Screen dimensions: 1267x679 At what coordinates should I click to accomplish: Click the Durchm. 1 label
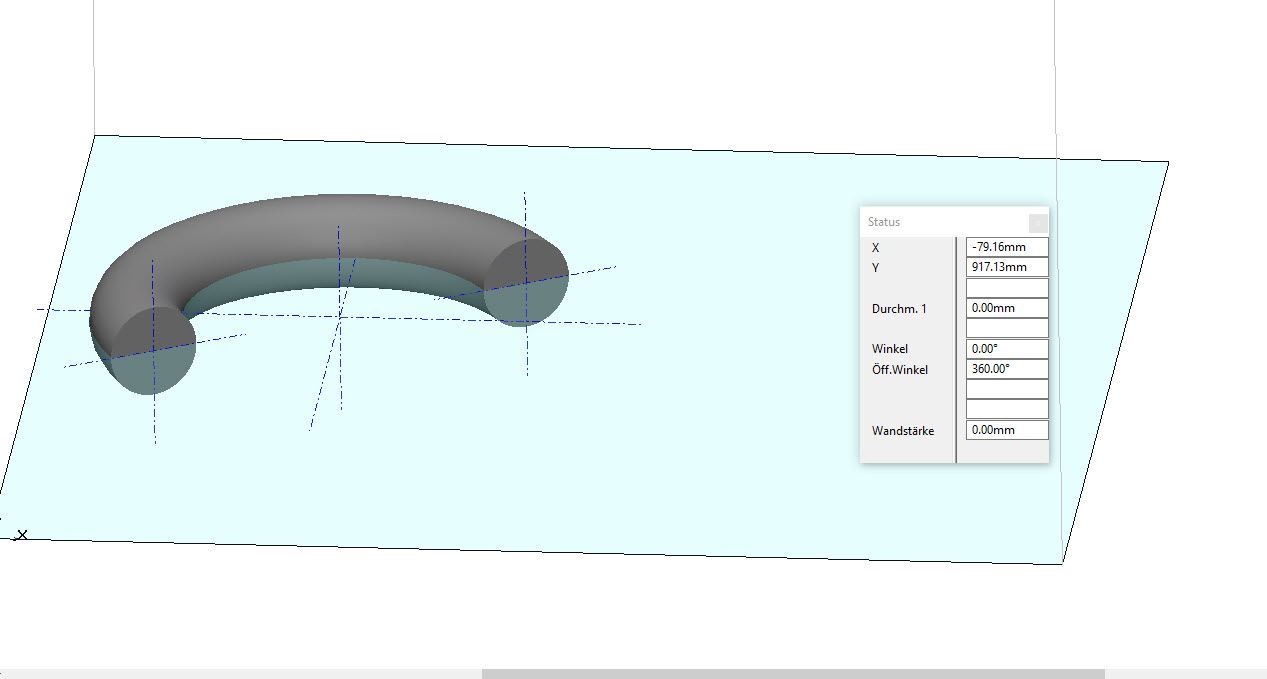click(899, 309)
